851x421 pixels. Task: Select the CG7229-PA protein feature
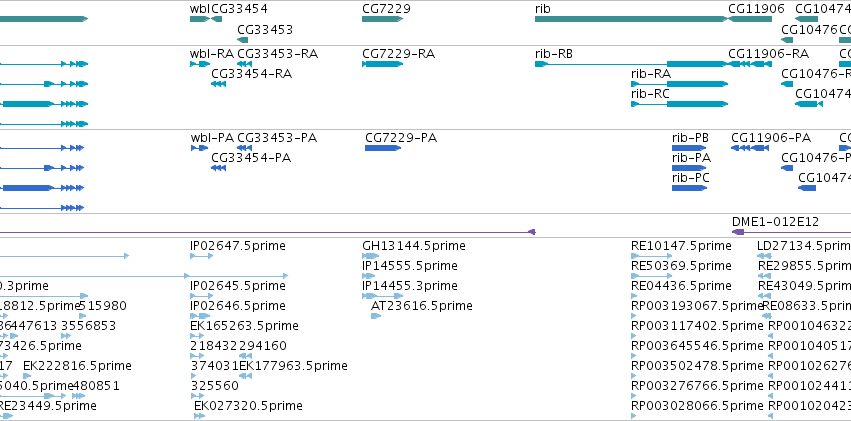click(383, 148)
